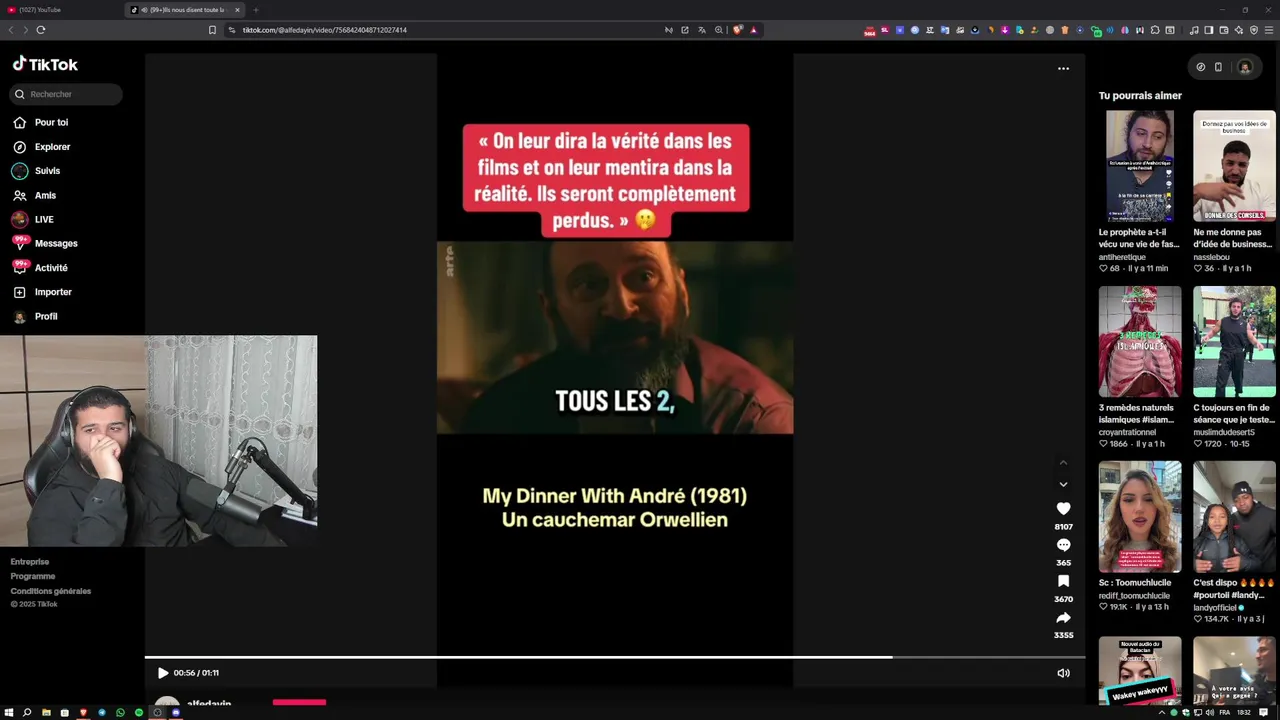Bookmark page with address bar bookmark icon
The height and width of the screenshot is (720, 1280).
click(212, 30)
